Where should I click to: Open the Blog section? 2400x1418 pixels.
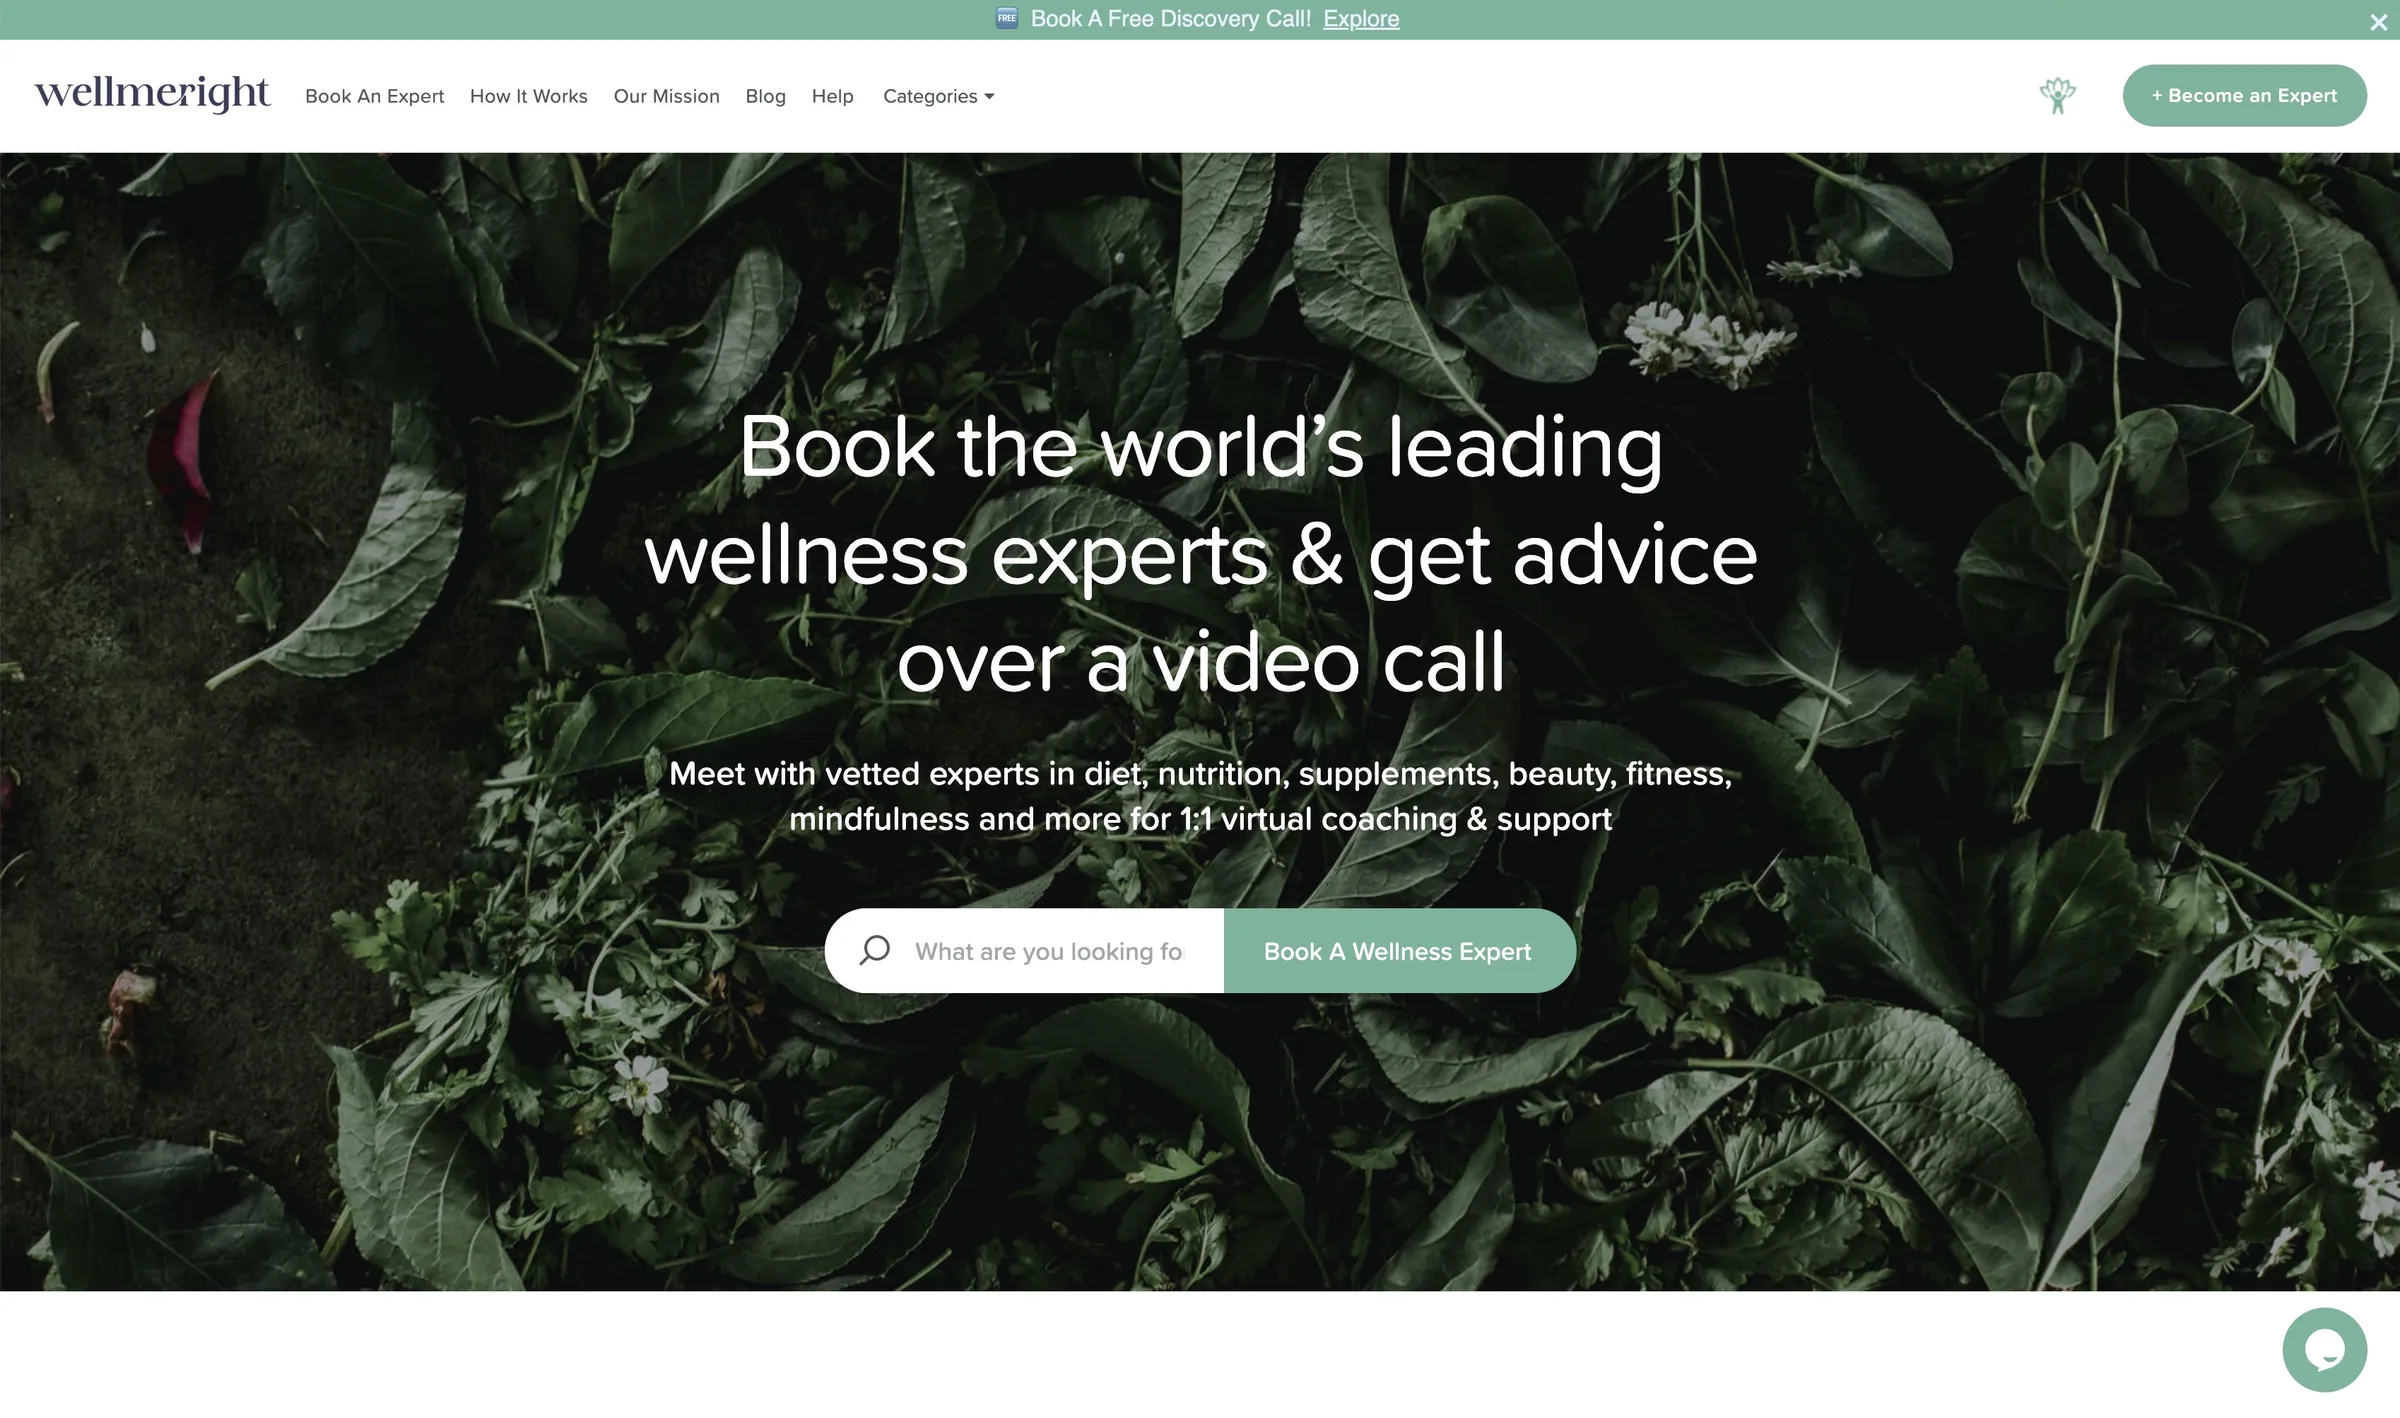coord(765,96)
